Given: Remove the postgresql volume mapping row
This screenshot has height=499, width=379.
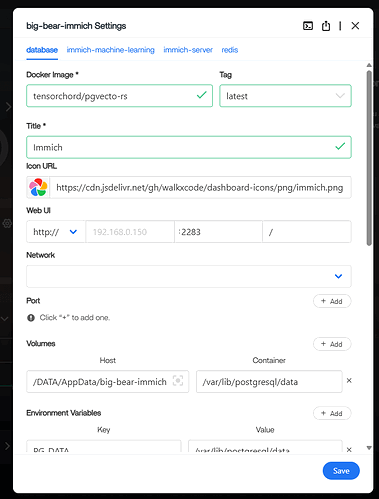Looking at the screenshot, I should click(x=349, y=380).
